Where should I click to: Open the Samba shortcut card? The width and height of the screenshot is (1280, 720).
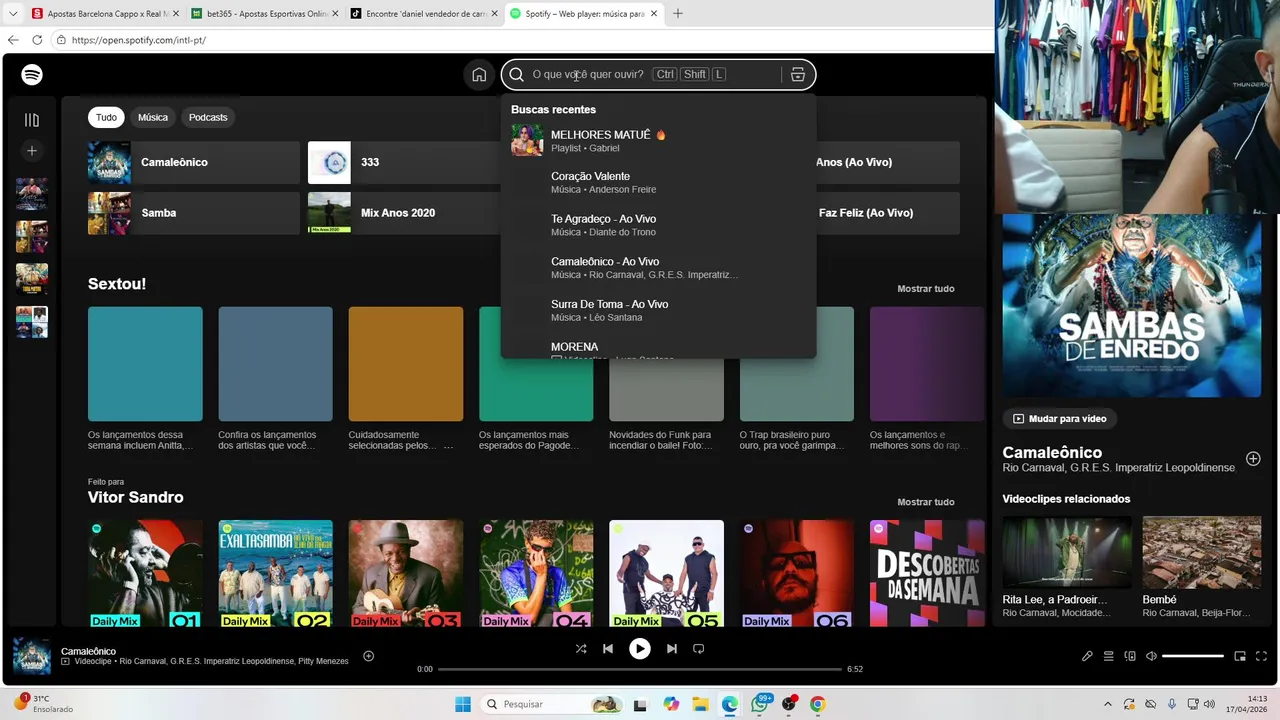click(194, 213)
